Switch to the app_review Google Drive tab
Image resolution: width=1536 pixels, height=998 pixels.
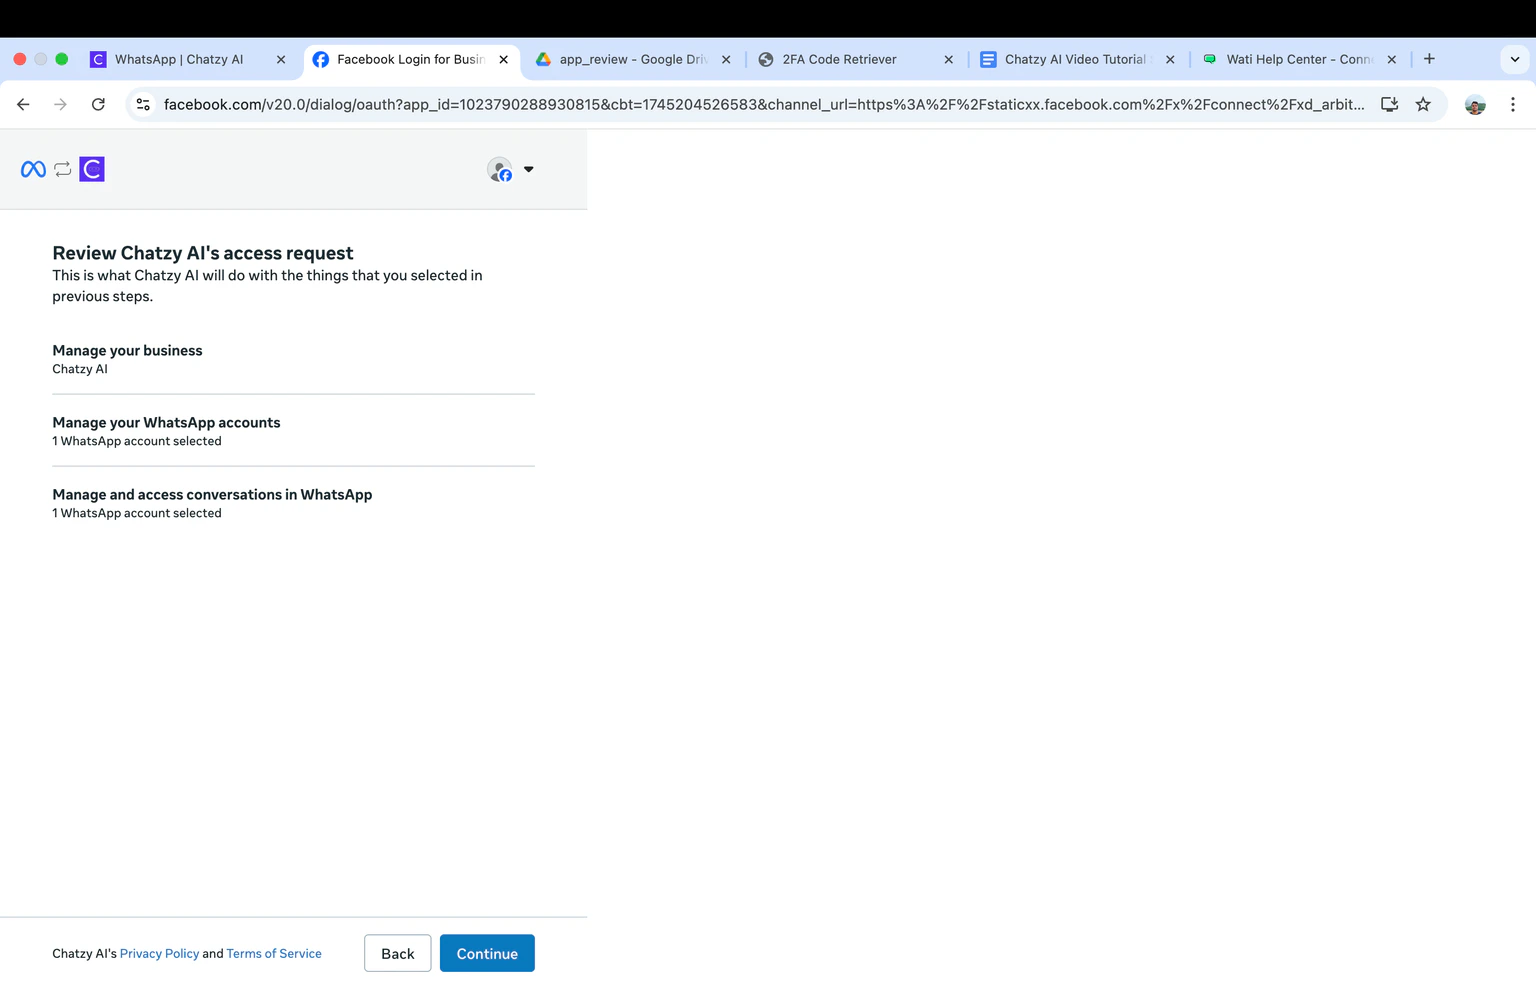633,59
